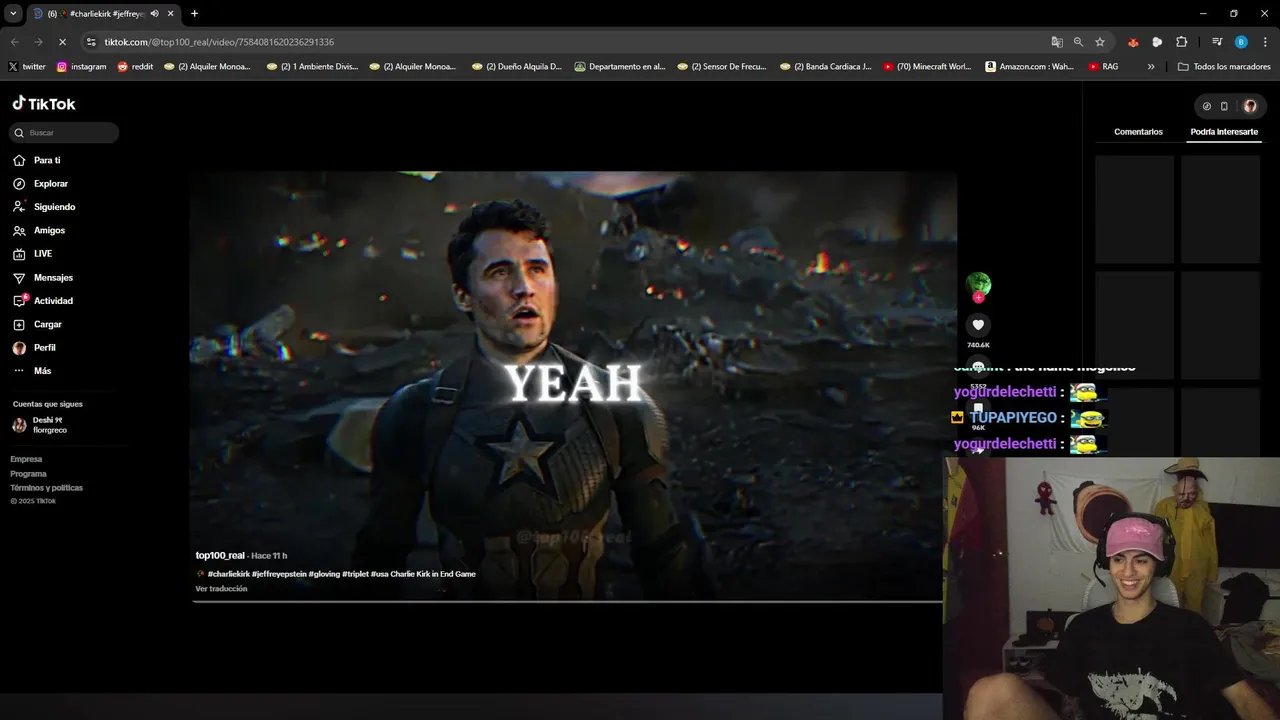Open the Minecraft Worl... YouTube bookmark
Screen dimensions: 1280x720
pos(927,67)
